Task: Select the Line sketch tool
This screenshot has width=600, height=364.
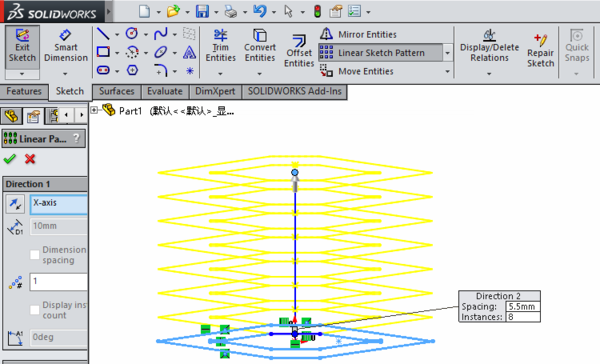Action: [x=103, y=34]
